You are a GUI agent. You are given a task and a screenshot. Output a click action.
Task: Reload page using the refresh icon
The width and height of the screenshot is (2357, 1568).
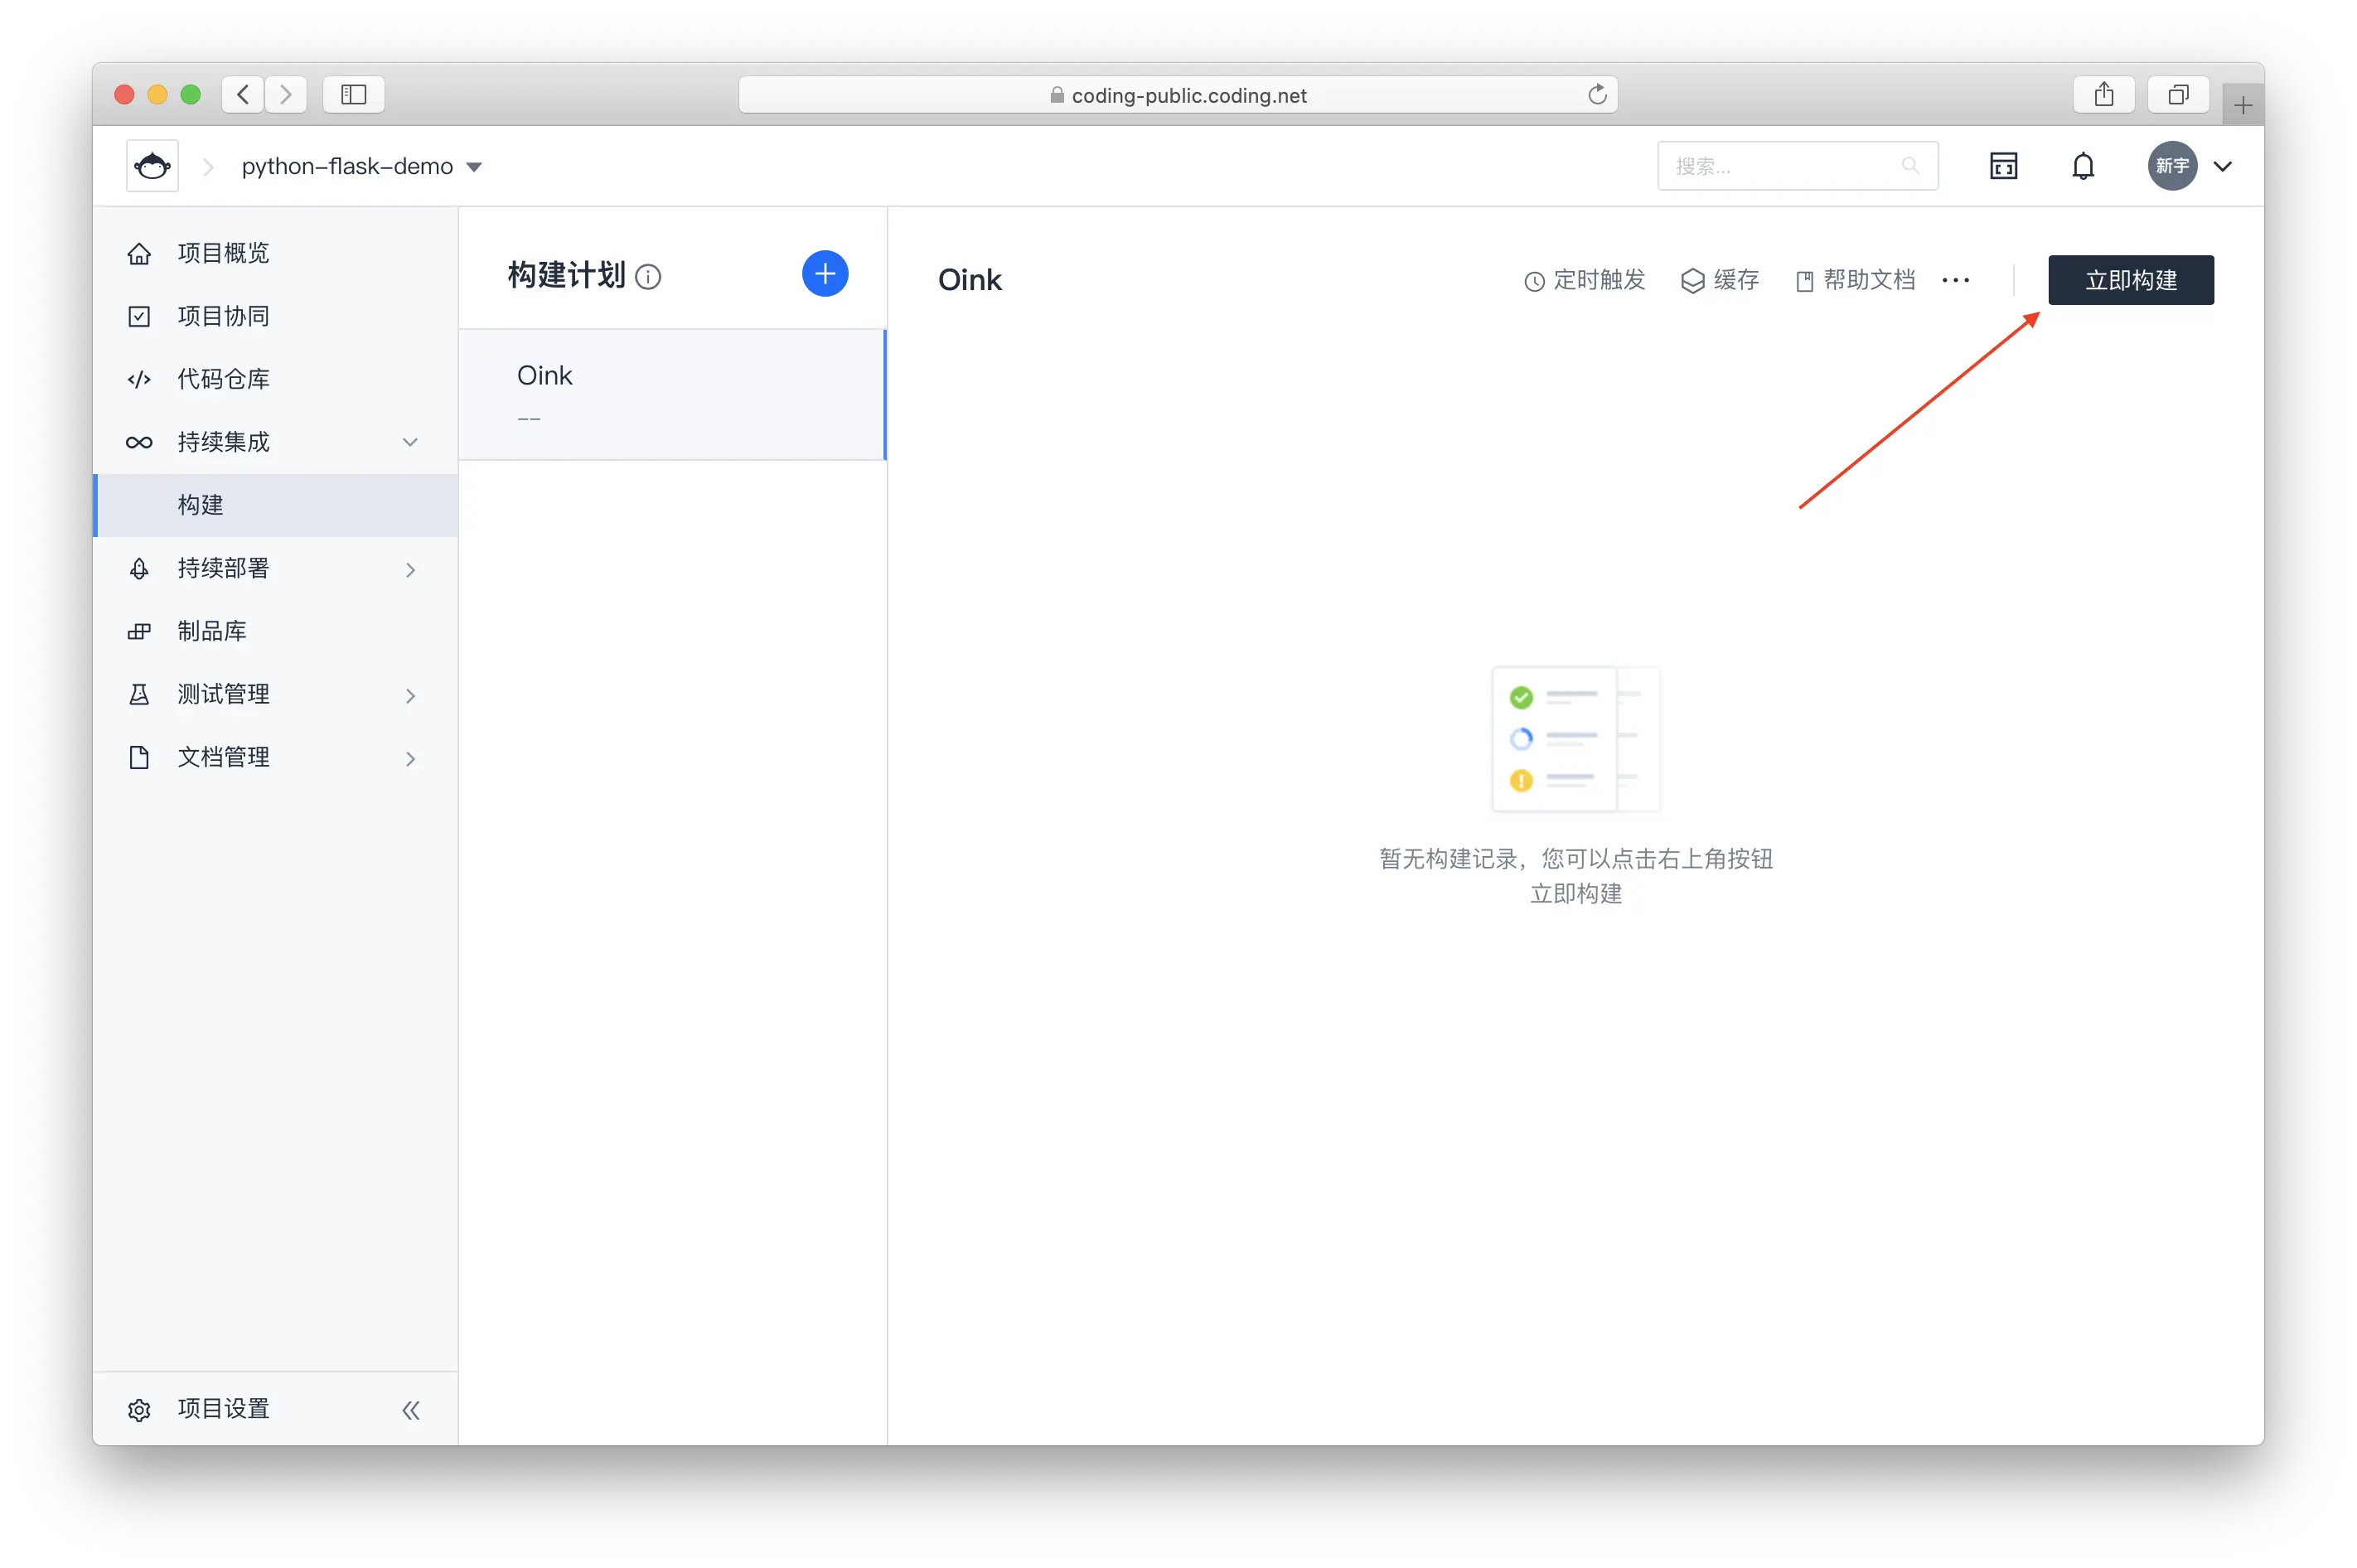[x=1597, y=95]
